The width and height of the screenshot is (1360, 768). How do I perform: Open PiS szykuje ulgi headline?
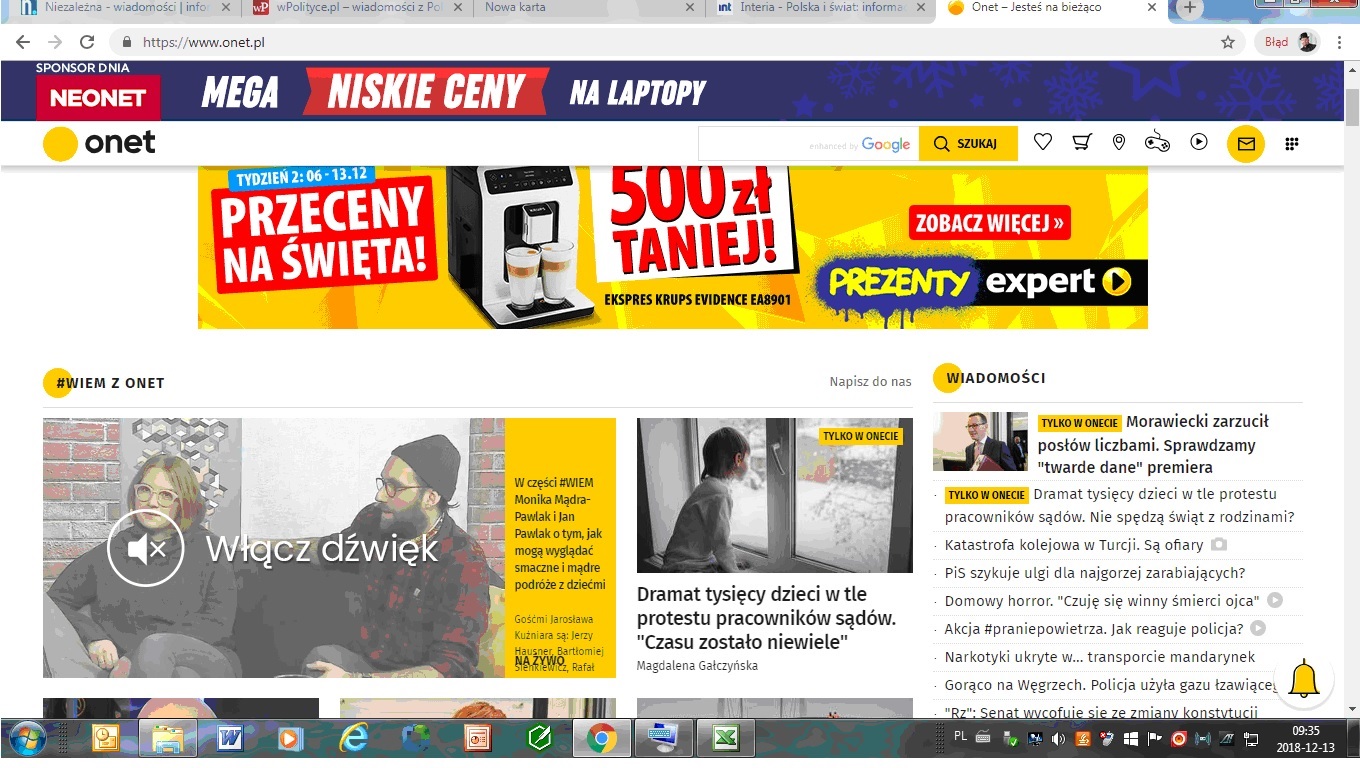point(1095,573)
